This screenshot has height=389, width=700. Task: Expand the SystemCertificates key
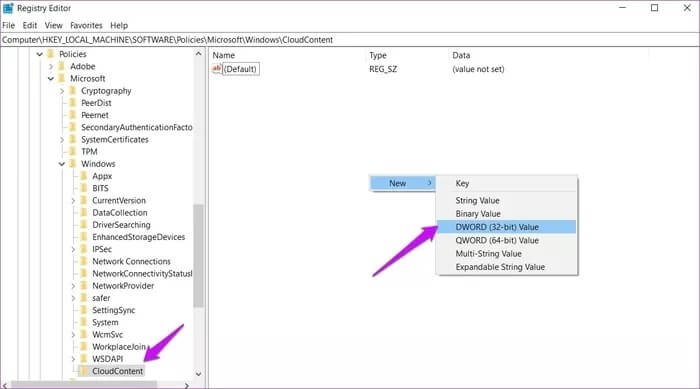pos(62,140)
